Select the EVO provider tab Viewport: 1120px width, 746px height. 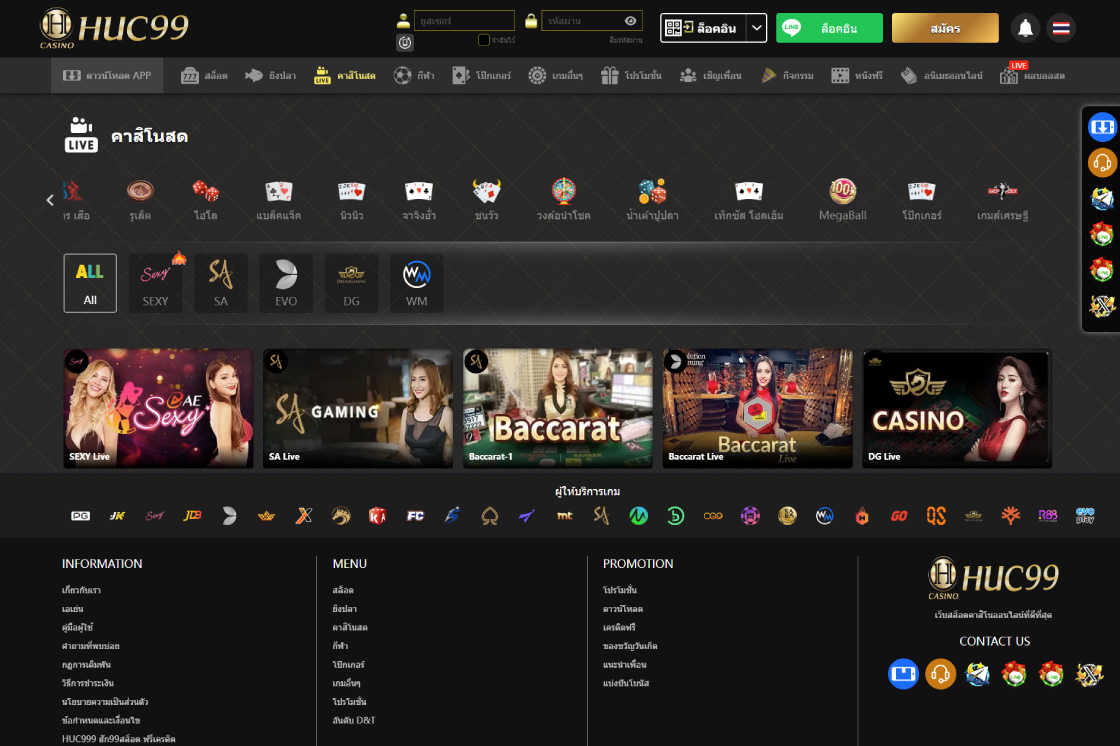[x=286, y=283]
